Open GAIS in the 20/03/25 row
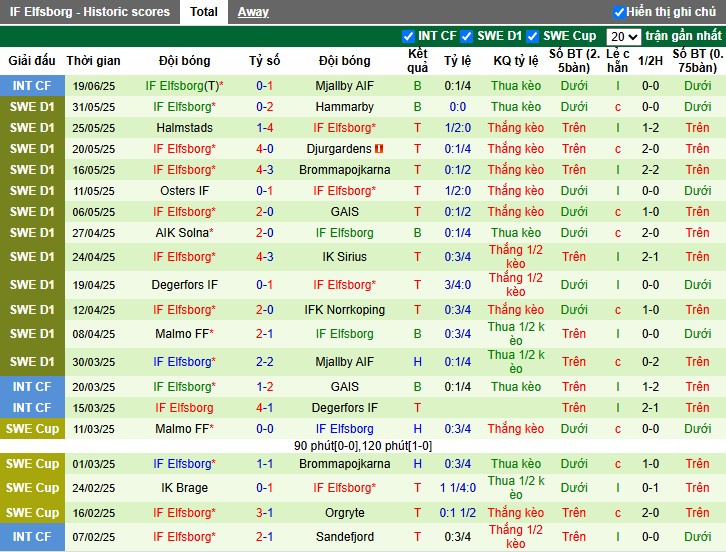The height and width of the screenshot is (552, 726). tap(344, 387)
